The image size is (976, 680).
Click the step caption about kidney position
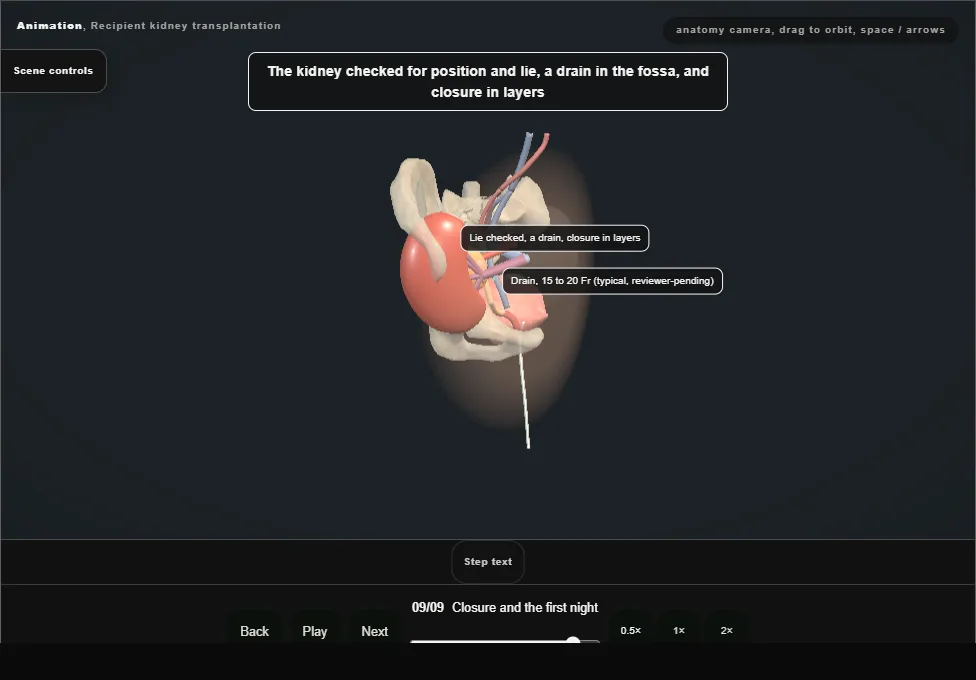(487, 82)
